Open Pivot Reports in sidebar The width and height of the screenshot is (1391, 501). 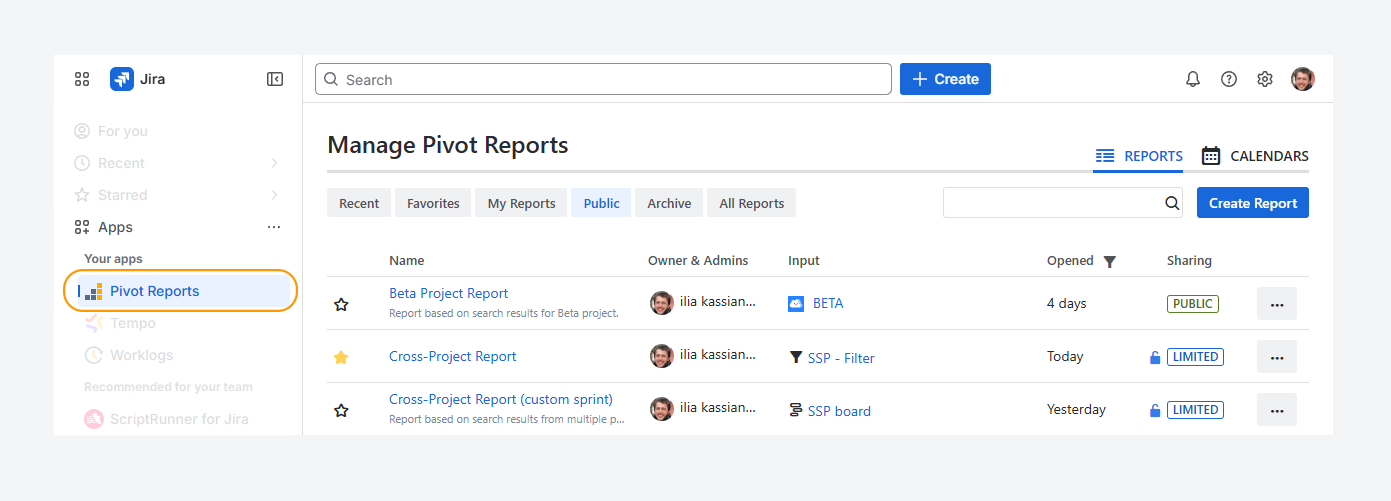(182, 291)
